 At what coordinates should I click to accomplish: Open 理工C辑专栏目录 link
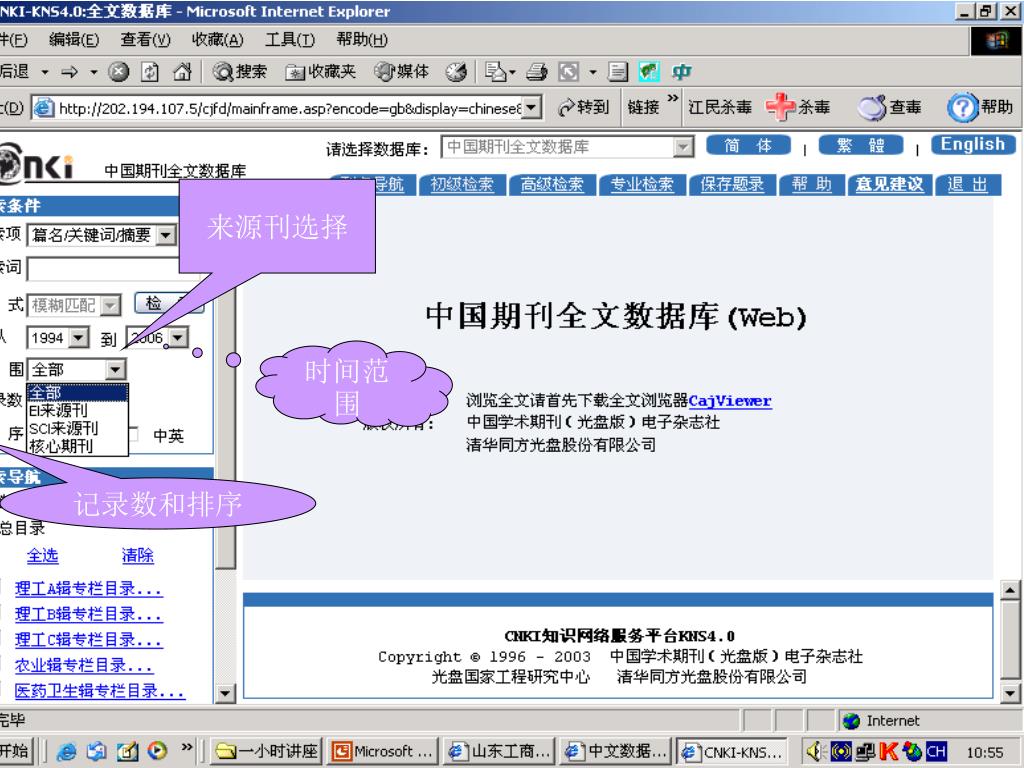(88, 639)
